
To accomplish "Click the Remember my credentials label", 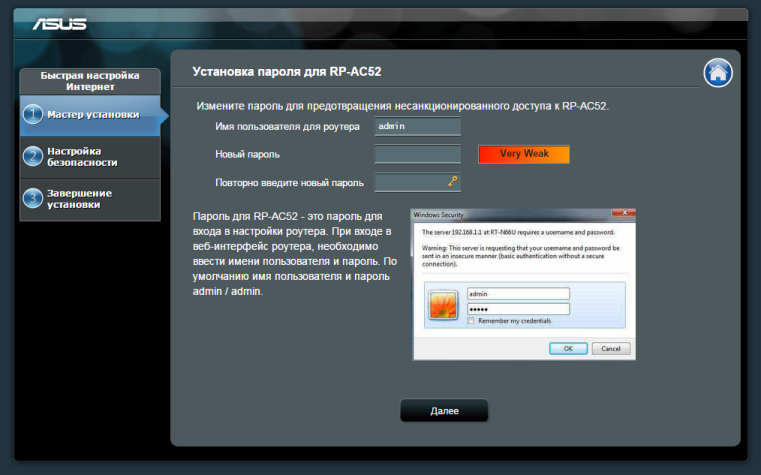I will pyautogui.click(x=514, y=321).
